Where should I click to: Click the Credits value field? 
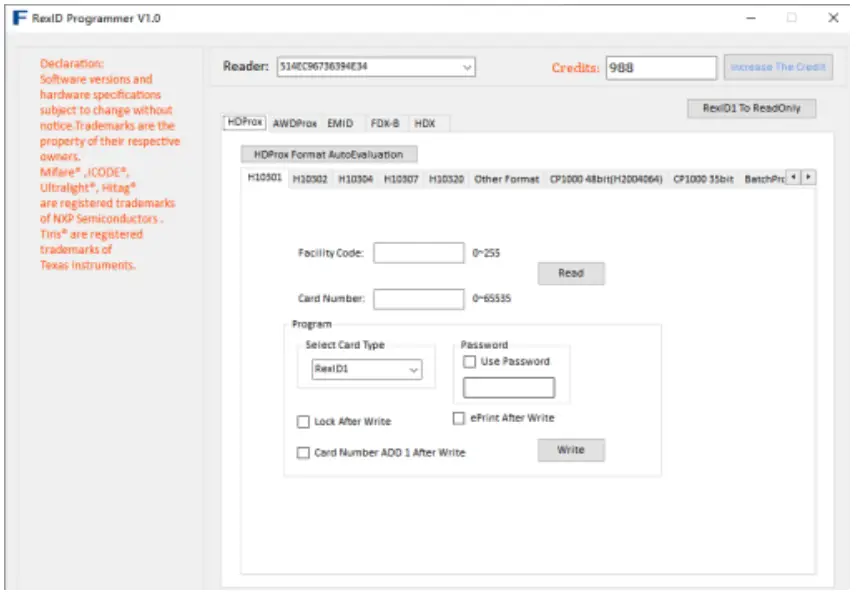[661, 68]
